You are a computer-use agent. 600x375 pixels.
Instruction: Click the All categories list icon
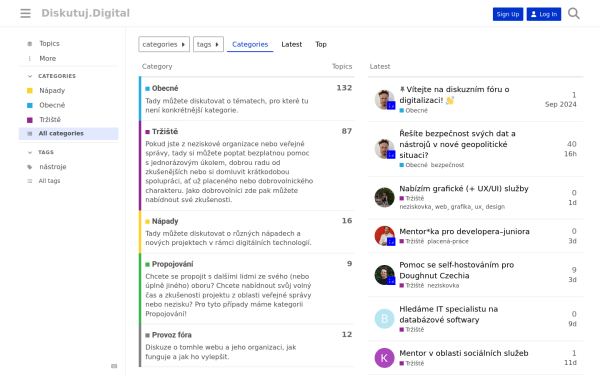[30, 134]
